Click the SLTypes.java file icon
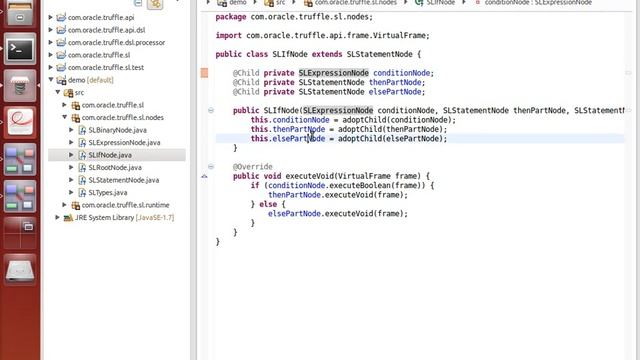 coord(82,192)
